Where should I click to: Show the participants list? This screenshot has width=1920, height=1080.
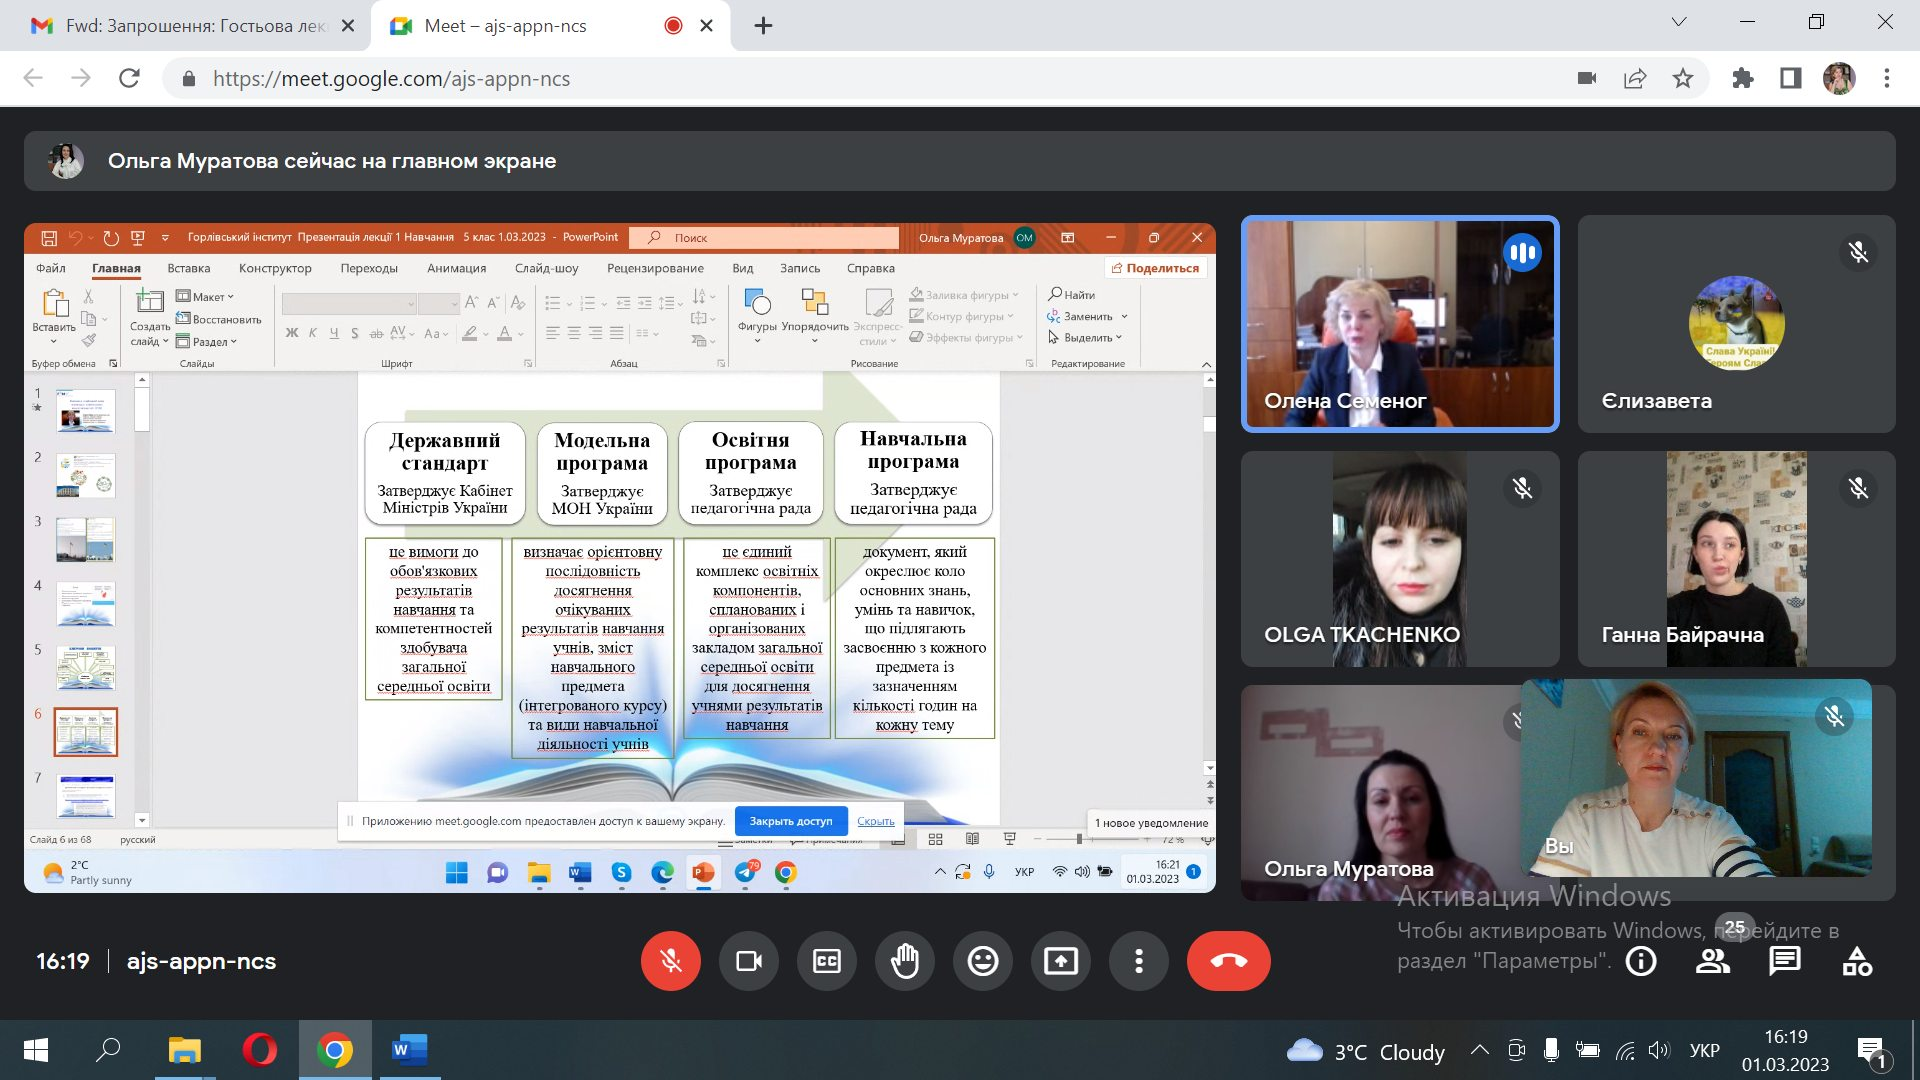pos(1713,961)
